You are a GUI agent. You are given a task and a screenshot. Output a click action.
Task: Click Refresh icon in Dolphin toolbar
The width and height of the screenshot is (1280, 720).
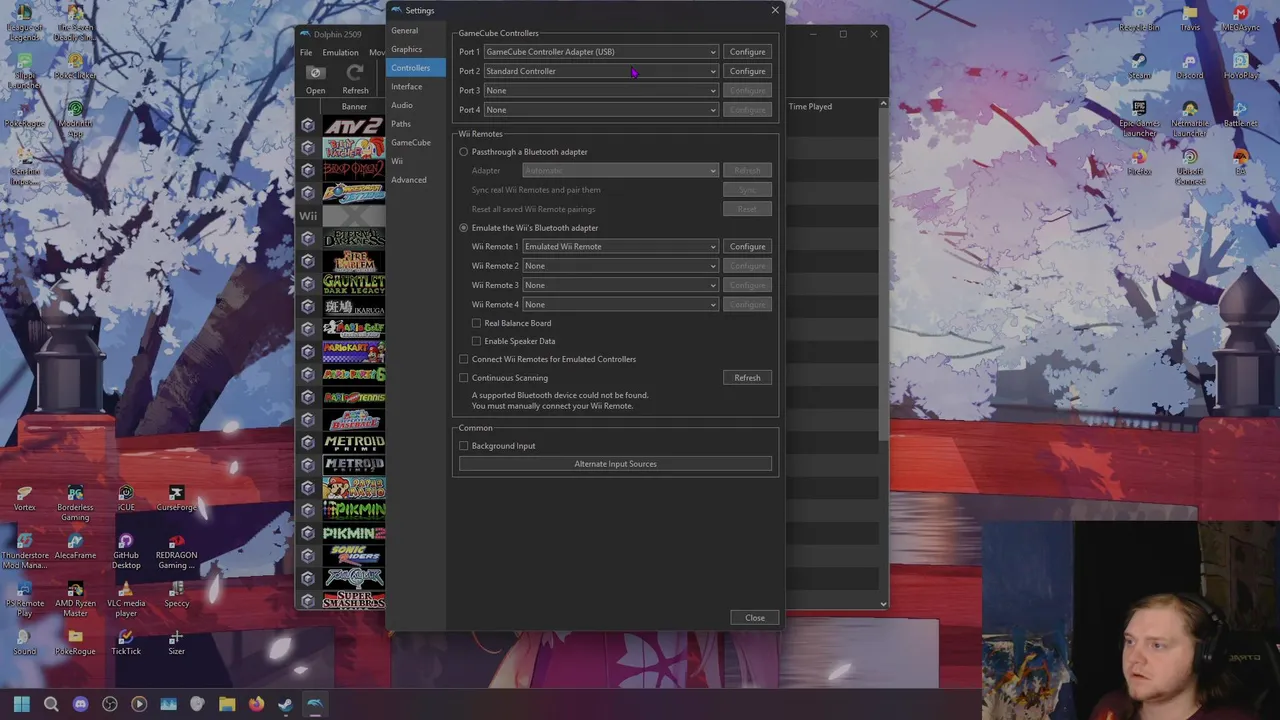pyautogui.click(x=354, y=73)
